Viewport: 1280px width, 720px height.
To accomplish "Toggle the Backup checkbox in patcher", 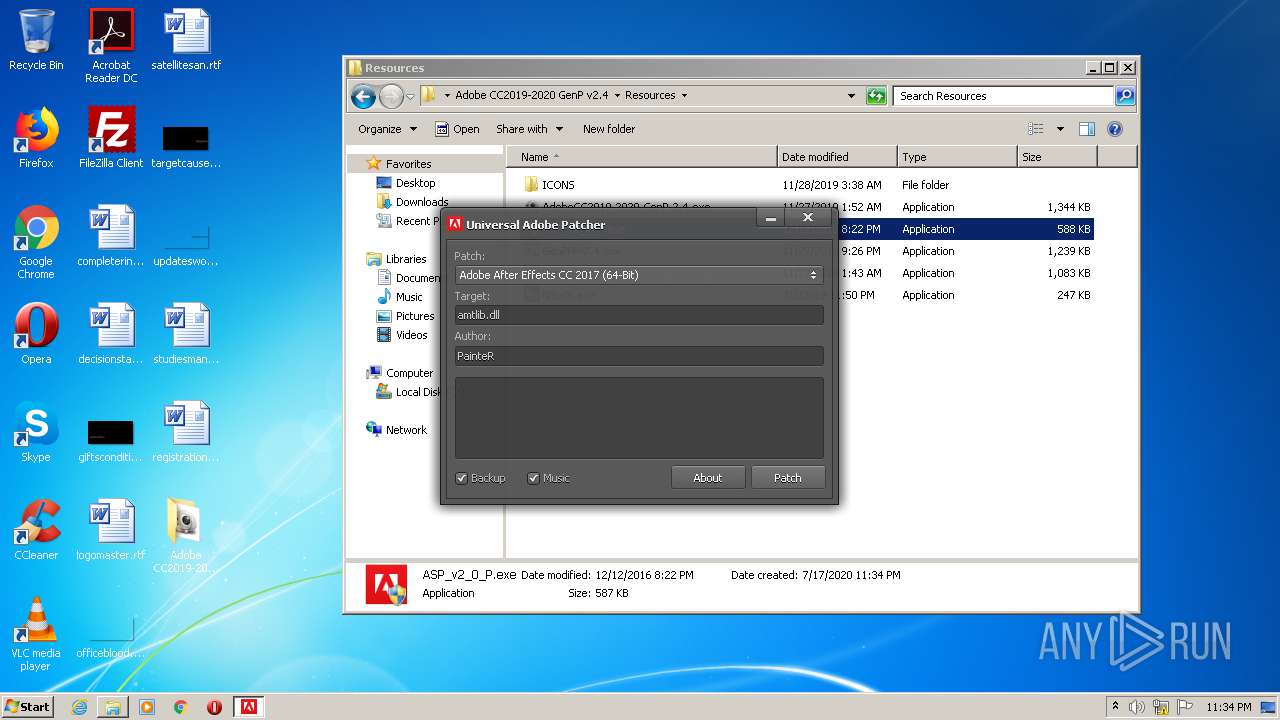I will 462,478.
